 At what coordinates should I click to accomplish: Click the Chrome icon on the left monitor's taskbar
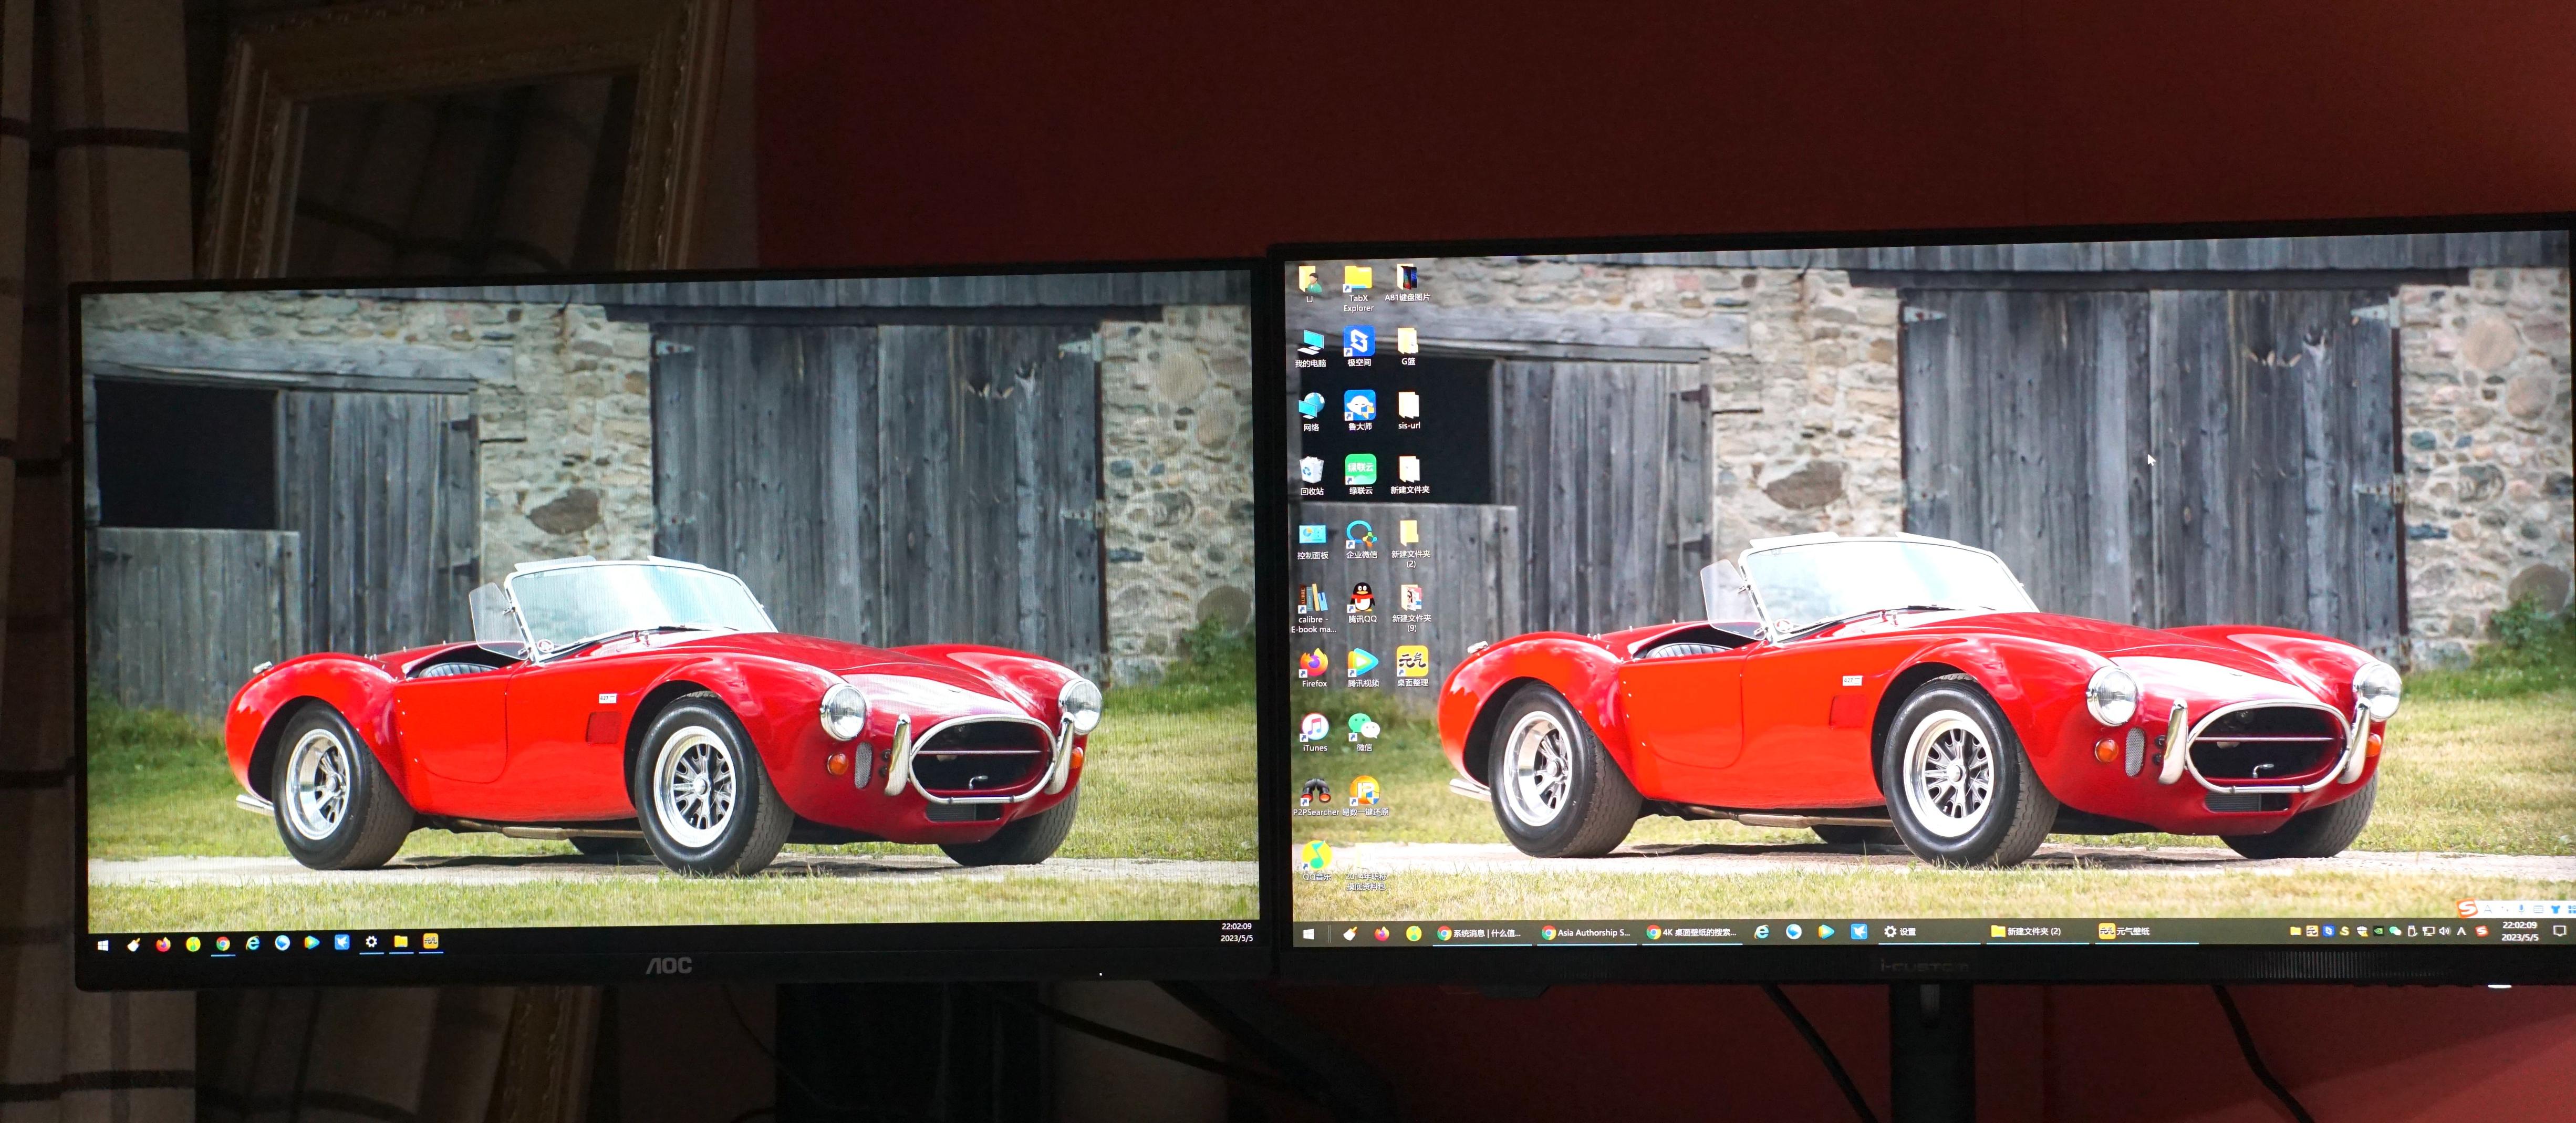coord(223,943)
